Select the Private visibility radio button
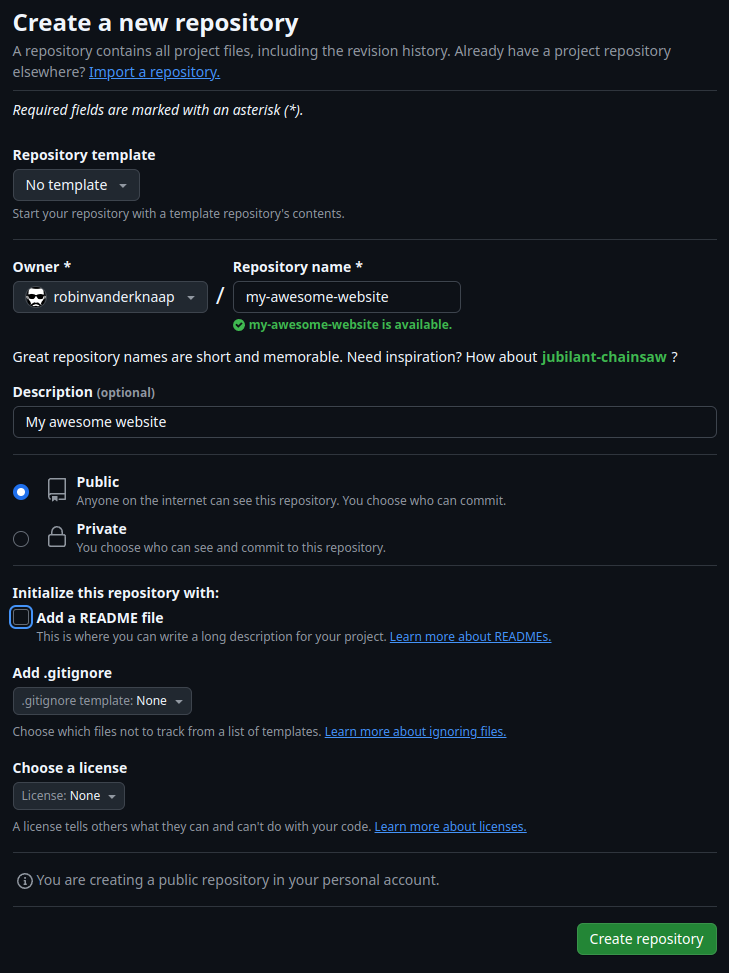Viewport: 729px width, 973px height. pyautogui.click(x=21, y=539)
